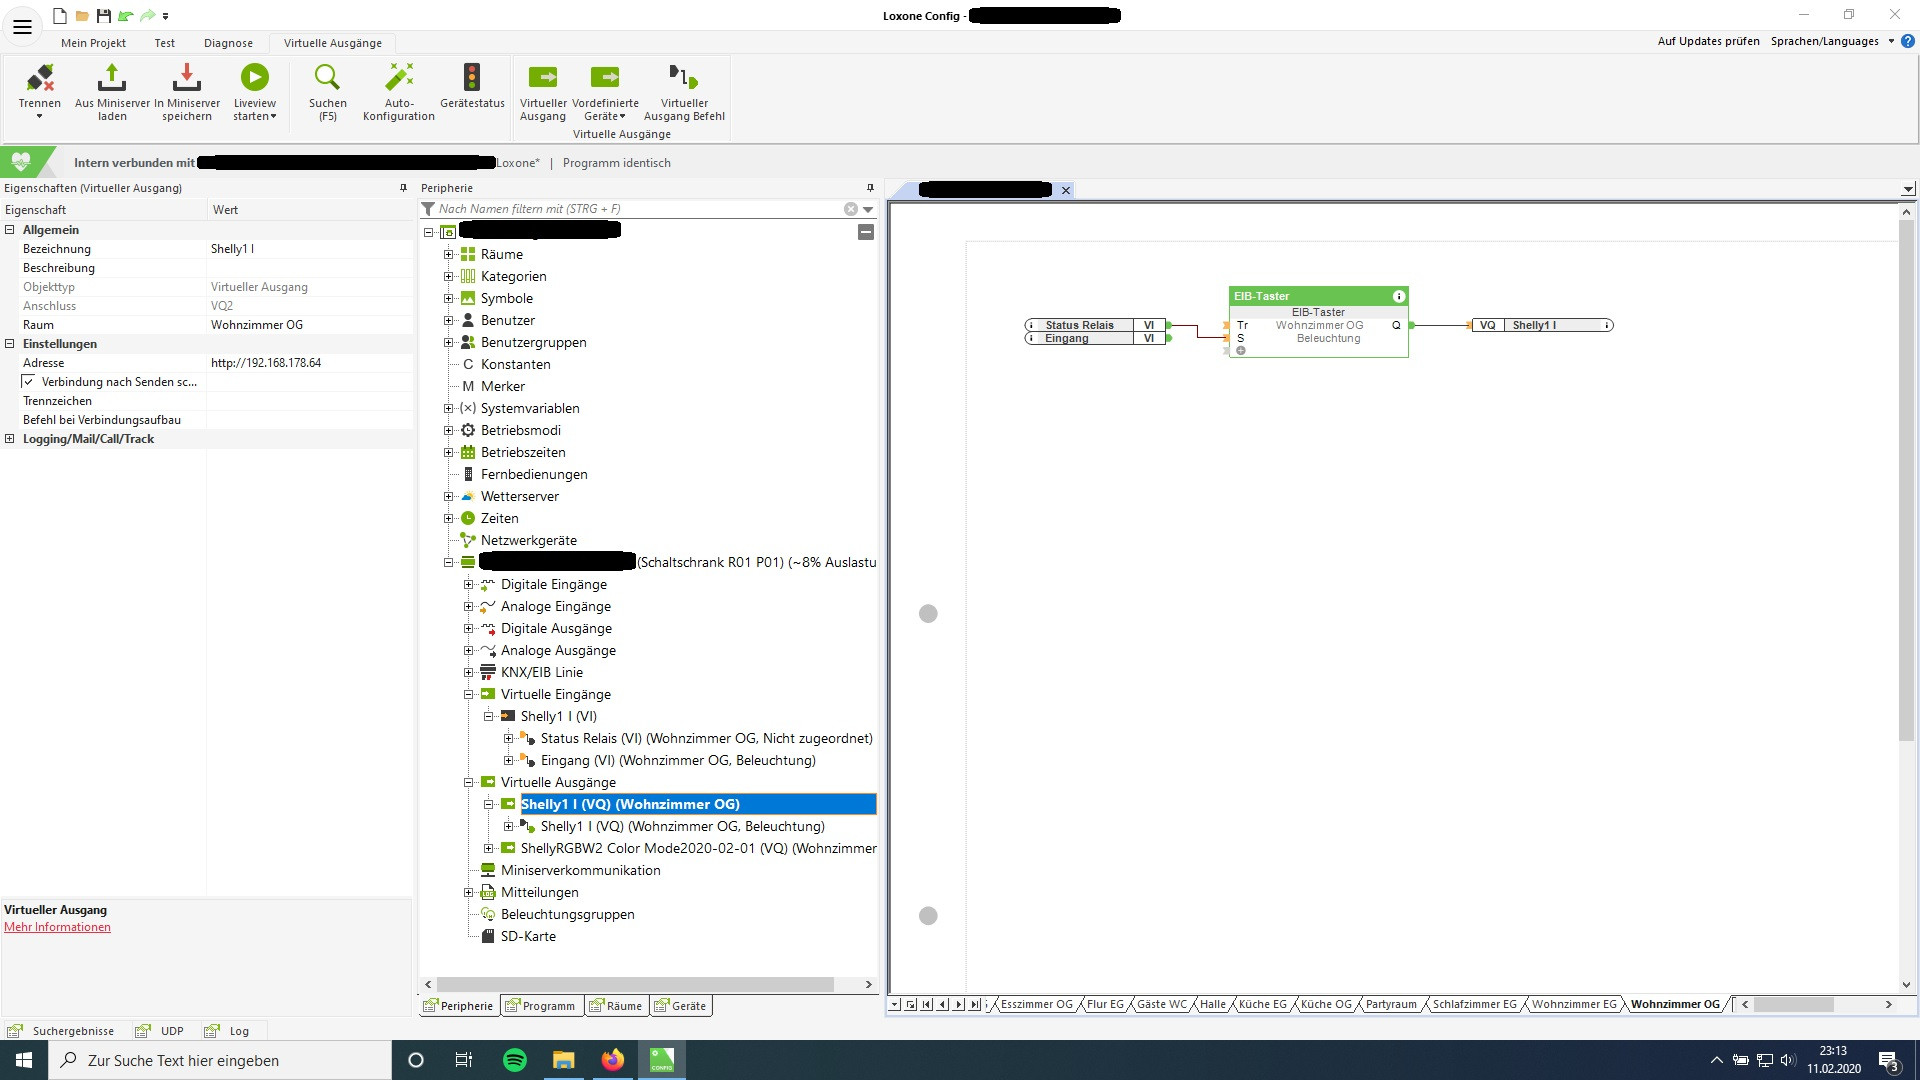Open Suchen (F5) magnifier tool
The width and height of the screenshot is (1920, 1080).
[327, 78]
